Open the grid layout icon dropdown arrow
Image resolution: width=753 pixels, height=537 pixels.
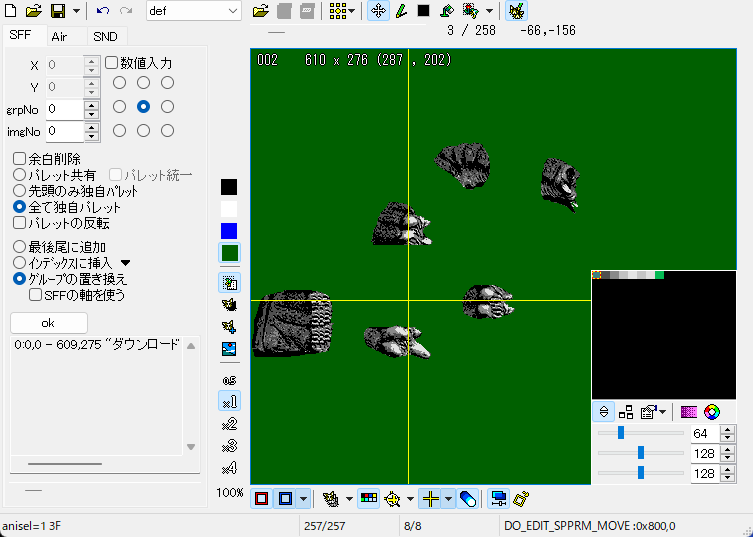352,11
